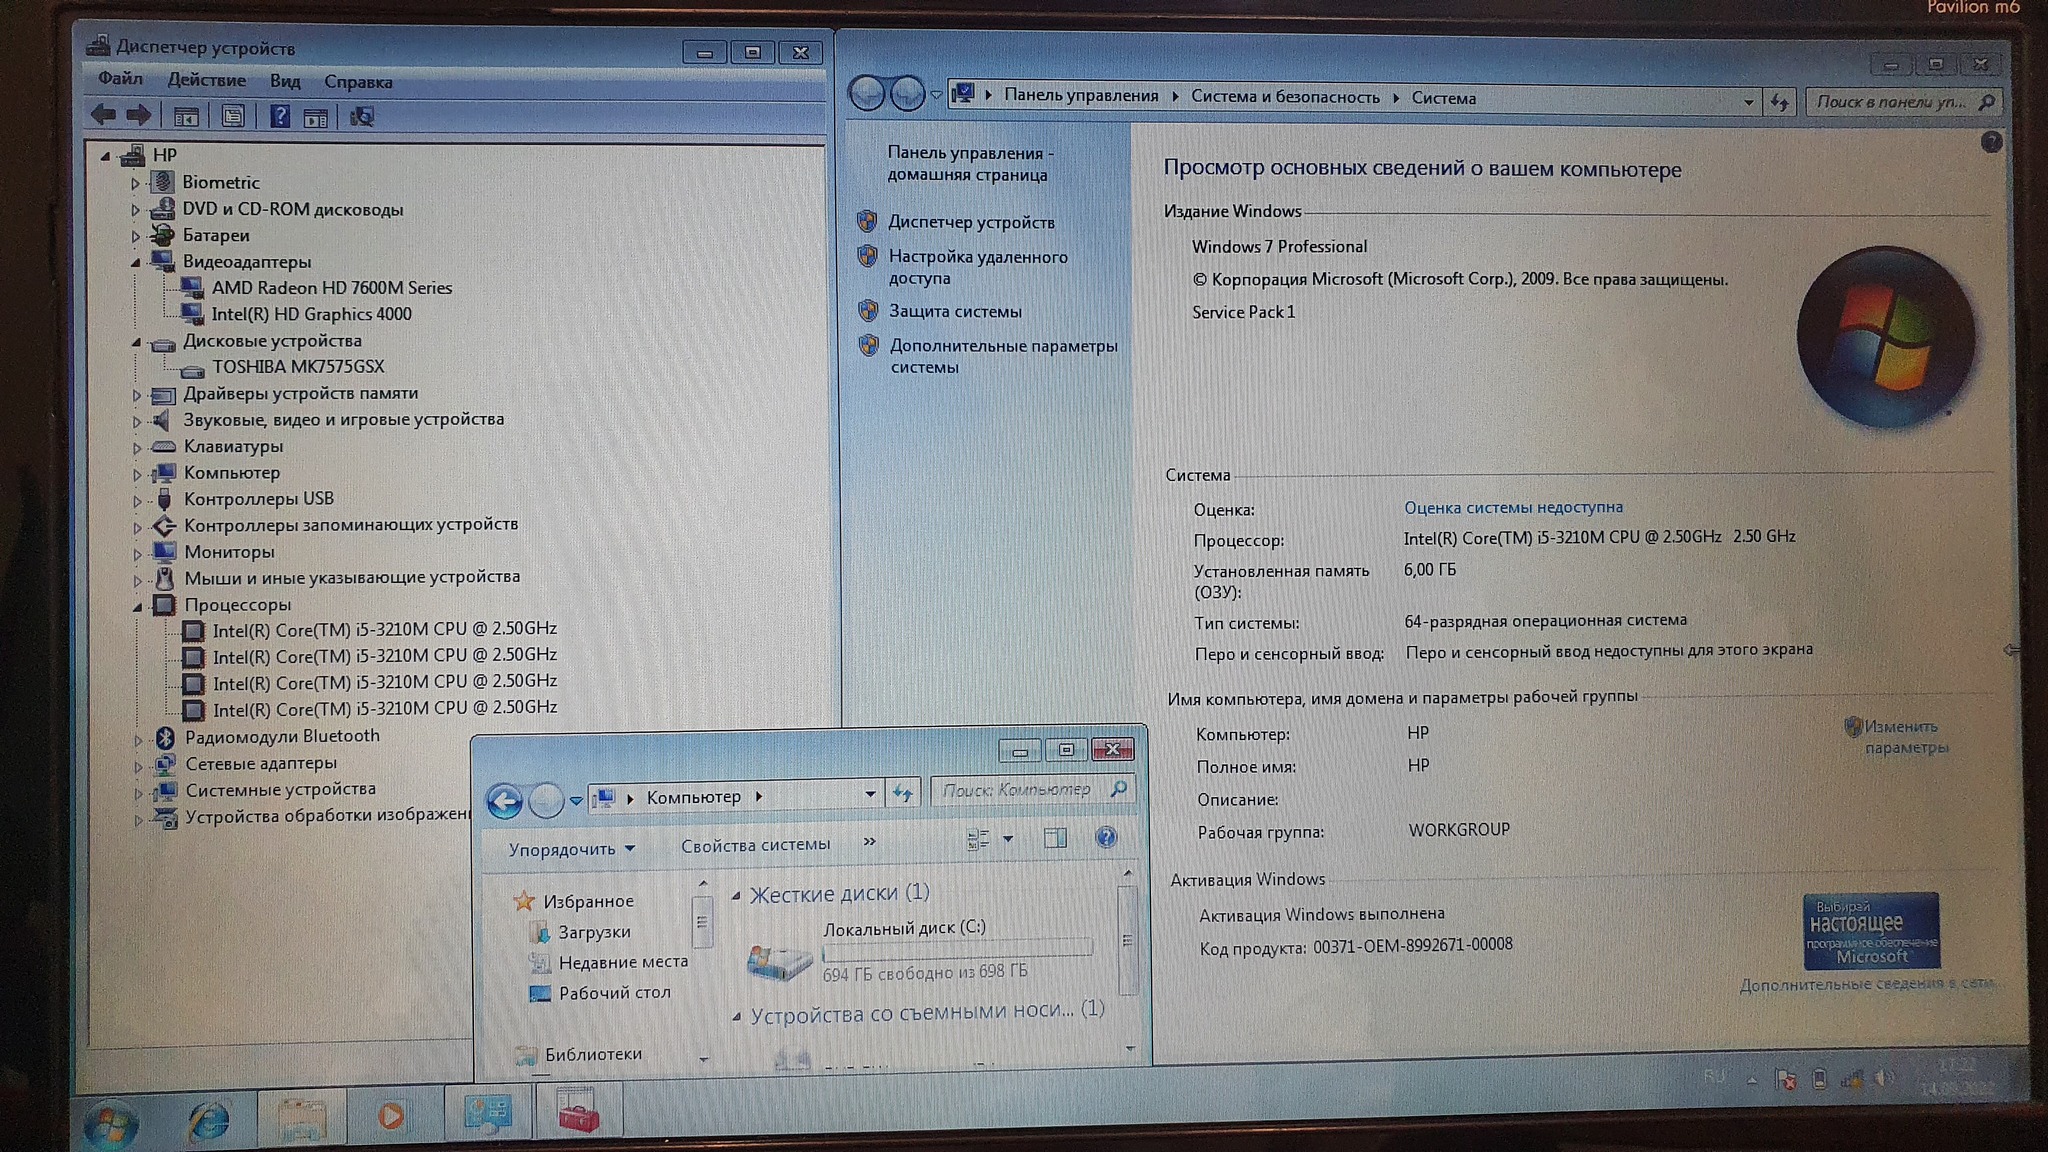
Task: Select AMD Radeon HD 7600M Series device
Action: coord(331,288)
